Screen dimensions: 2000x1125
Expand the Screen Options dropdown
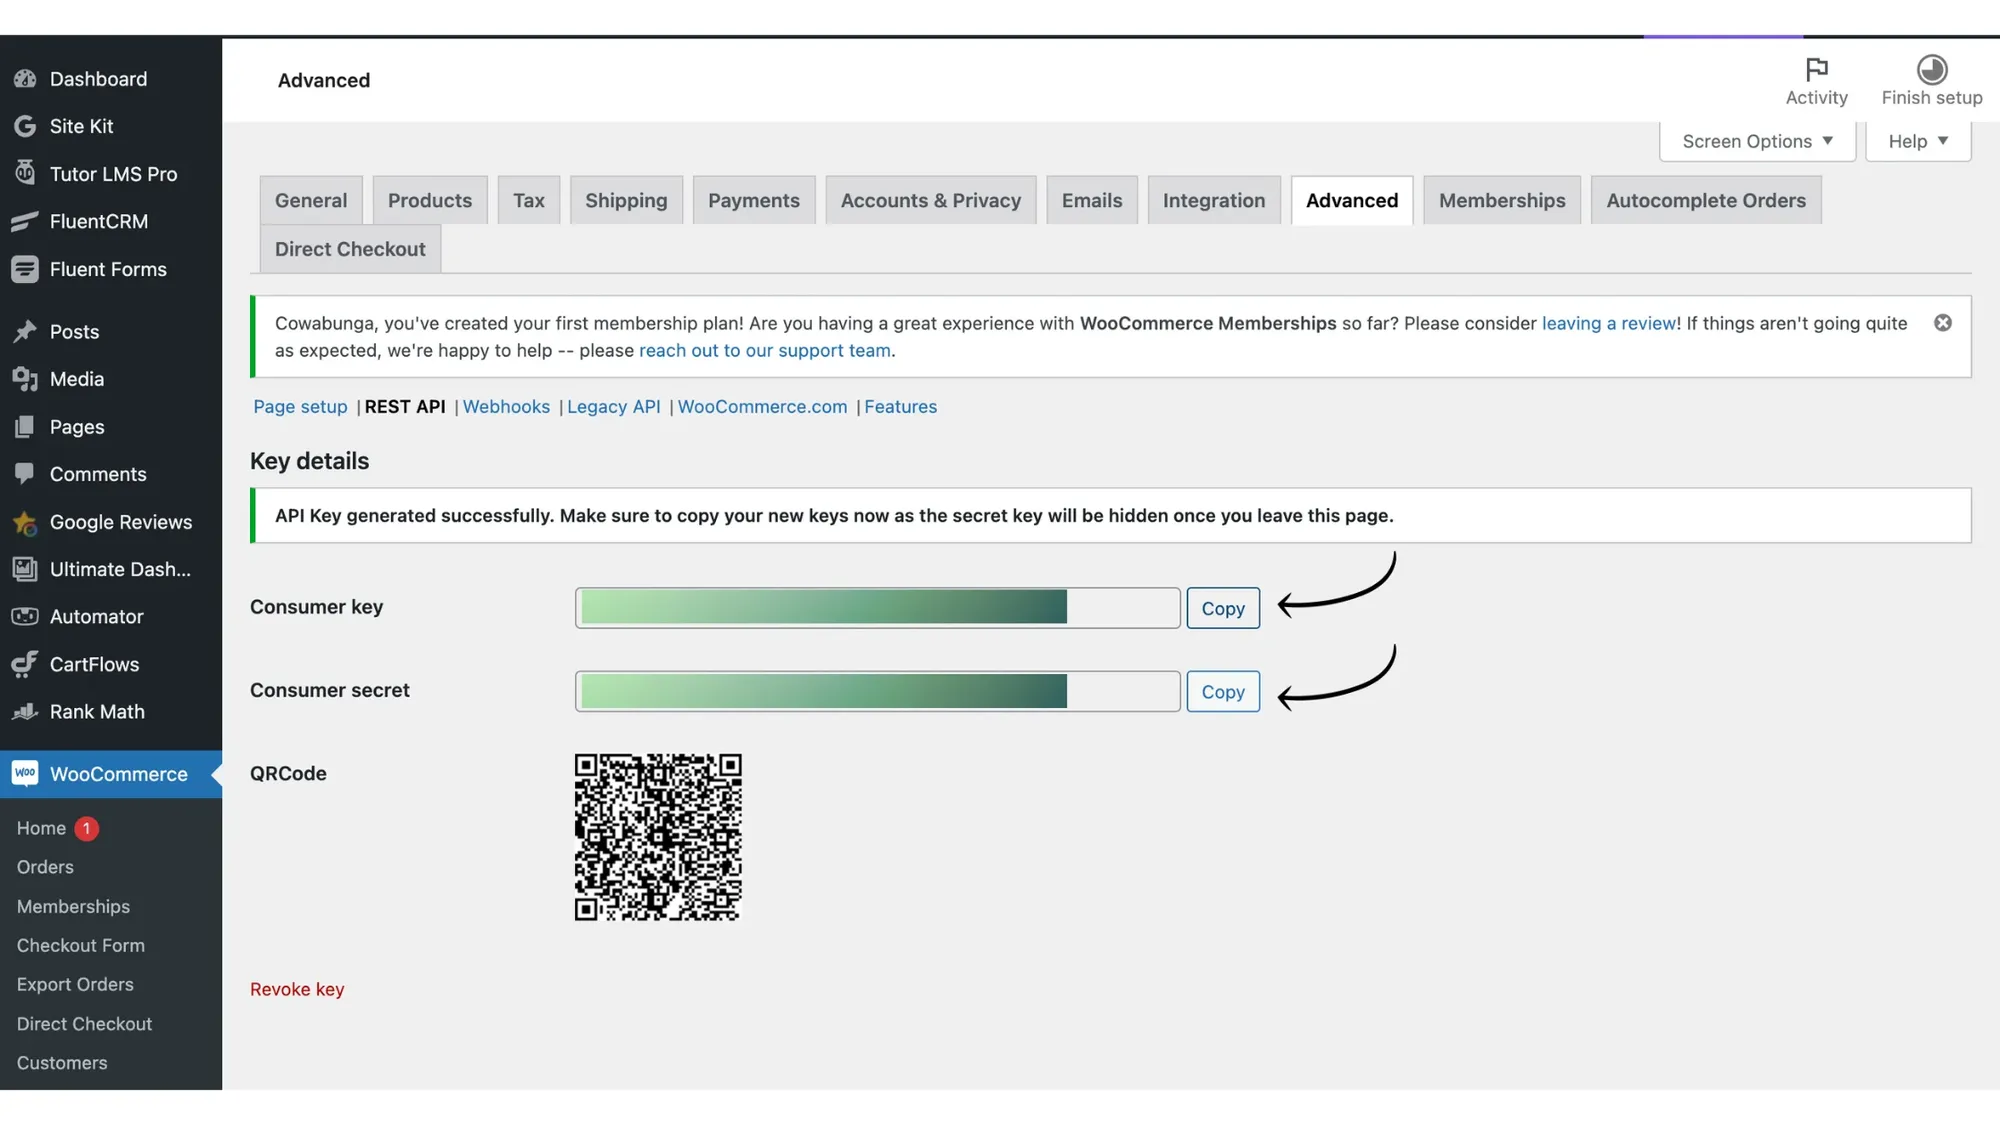click(1757, 141)
